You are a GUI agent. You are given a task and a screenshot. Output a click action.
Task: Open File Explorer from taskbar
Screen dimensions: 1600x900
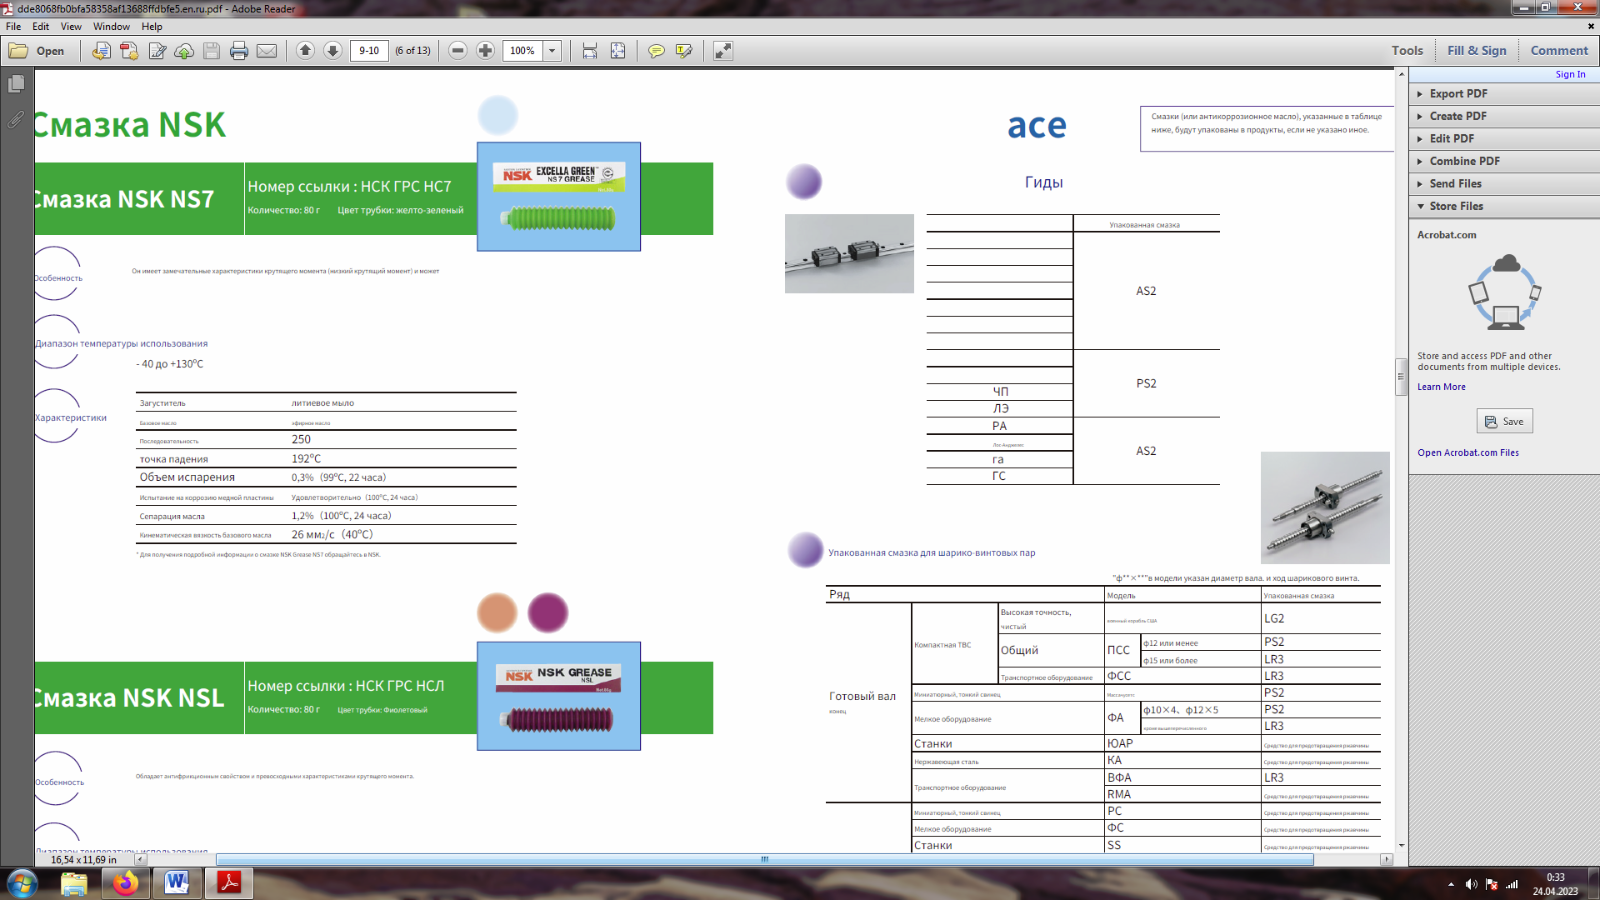click(74, 883)
